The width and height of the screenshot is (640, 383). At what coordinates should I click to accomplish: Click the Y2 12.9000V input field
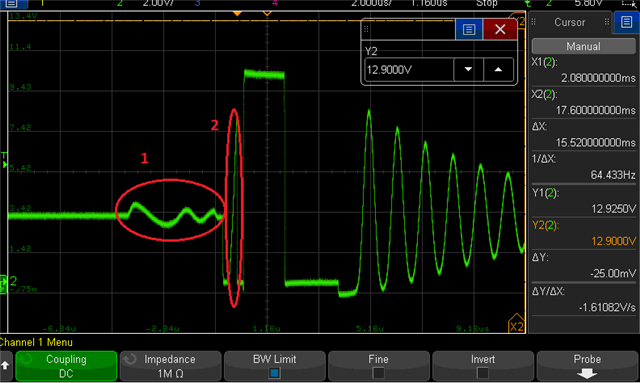(409, 70)
